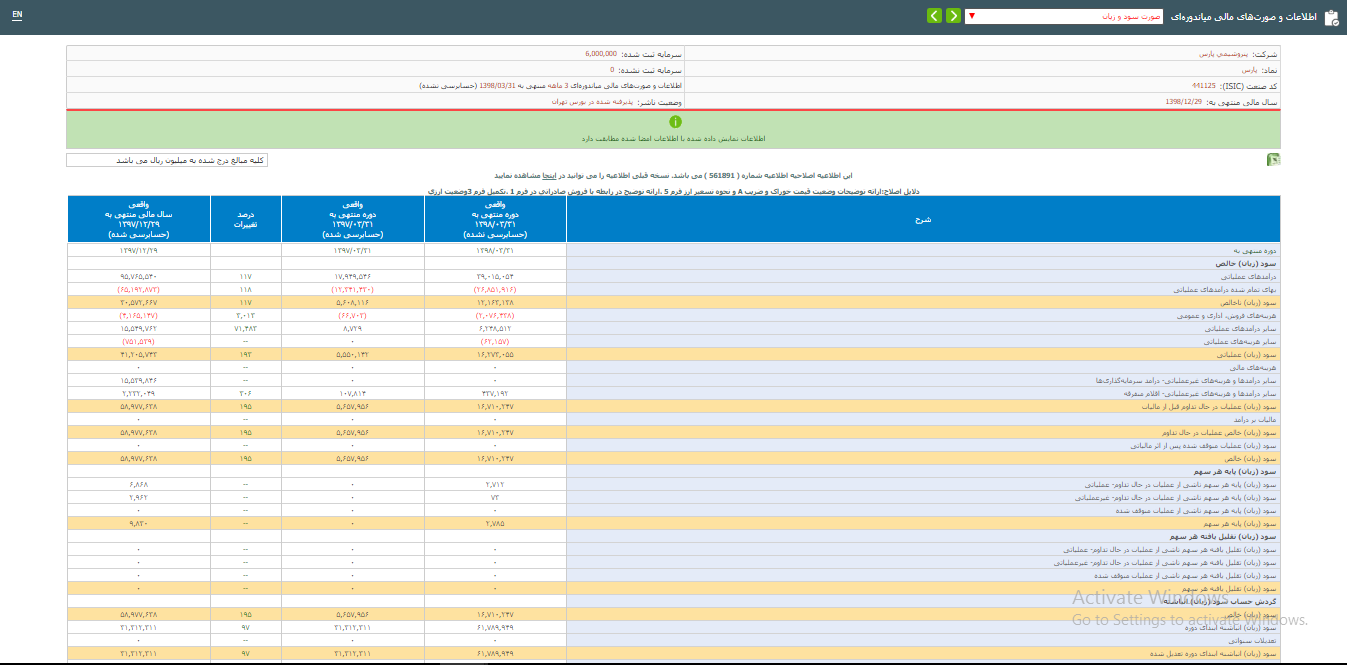Click the 'سایر درآمدهای عملیاتی' row label

coord(1241,328)
